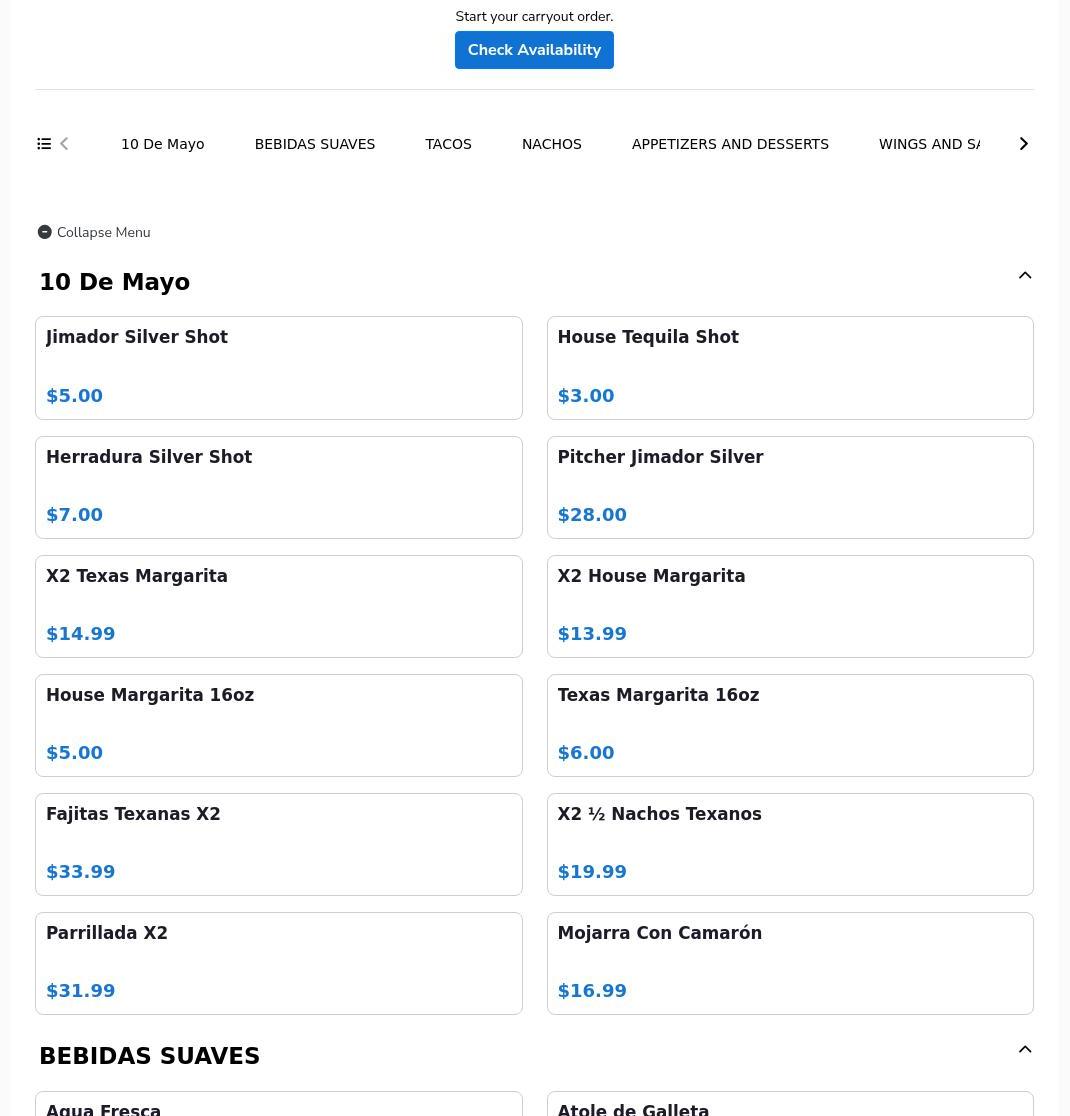This screenshot has height=1116, width=1070.
Task: Switch to the TACOS tab
Action: tap(448, 144)
